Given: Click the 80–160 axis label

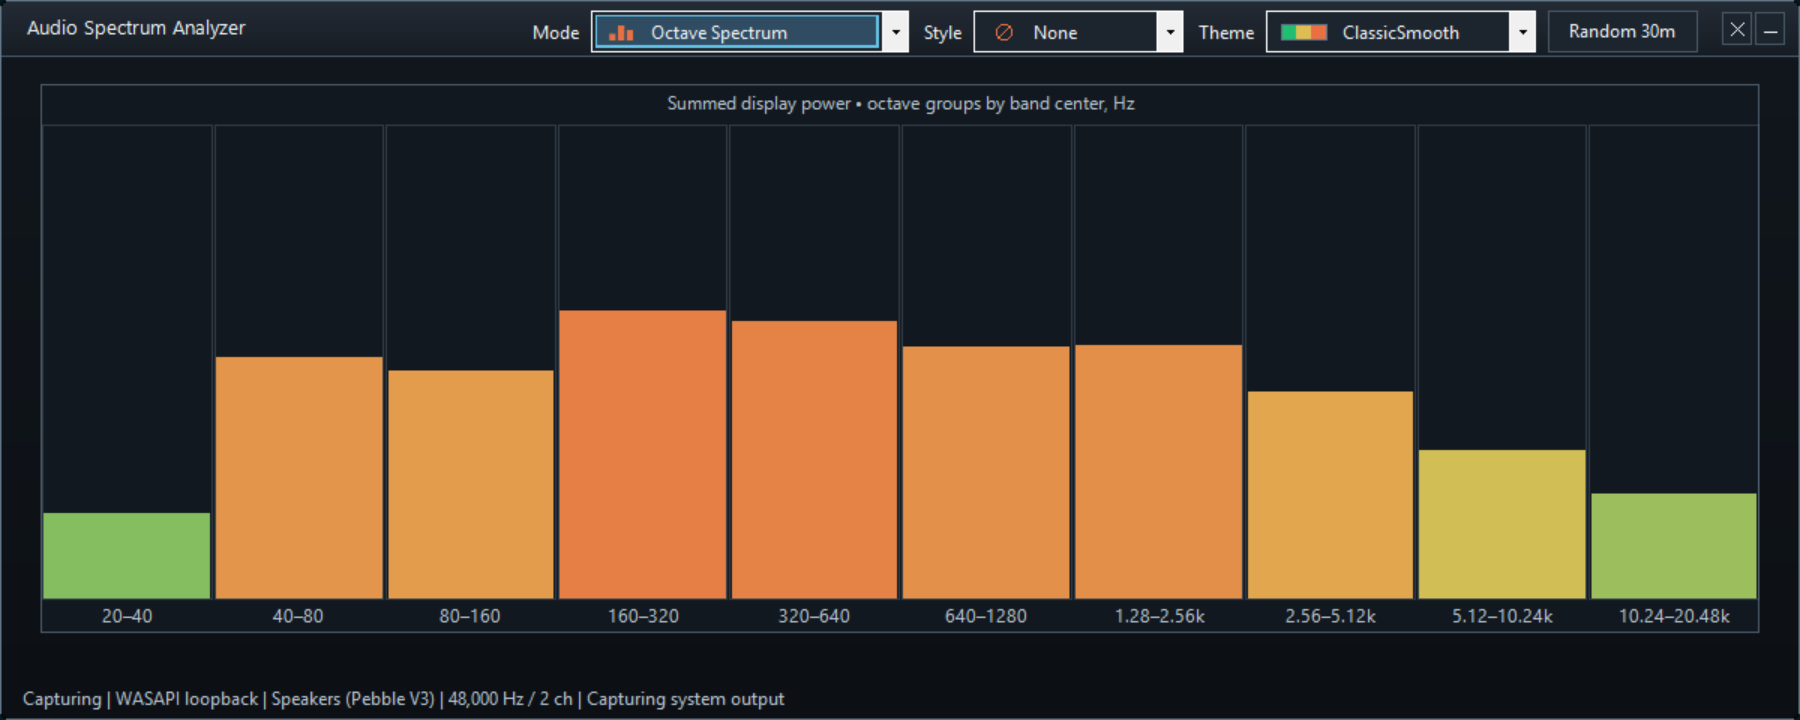Looking at the screenshot, I should click(470, 616).
